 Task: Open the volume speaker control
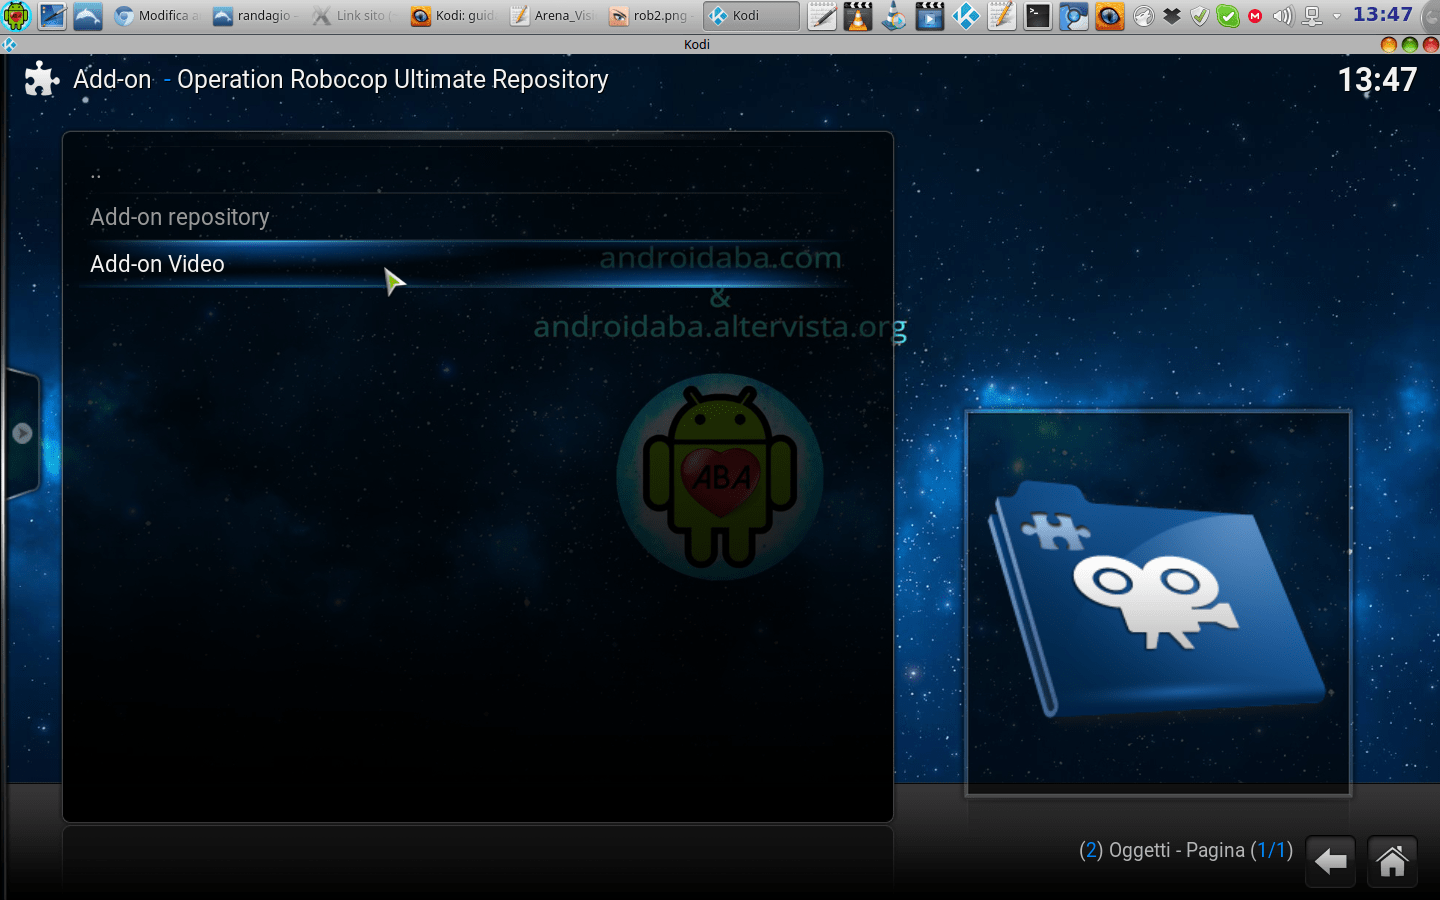point(1283,16)
